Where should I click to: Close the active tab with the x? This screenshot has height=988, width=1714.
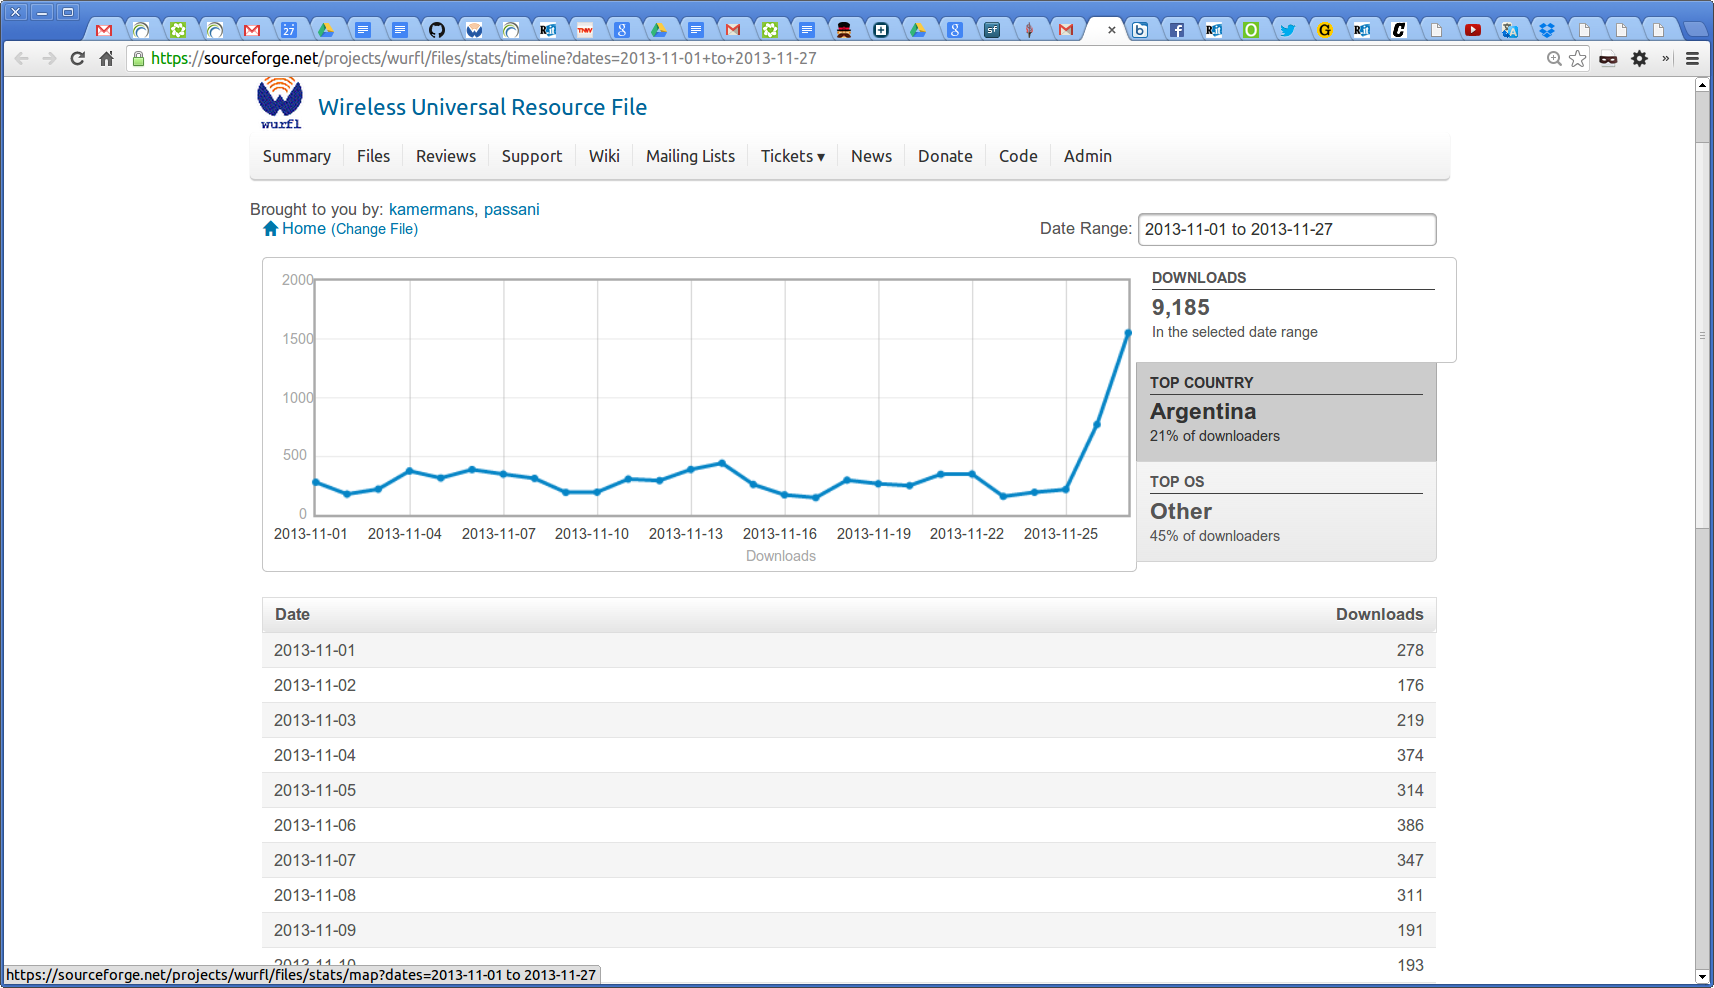click(1112, 30)
